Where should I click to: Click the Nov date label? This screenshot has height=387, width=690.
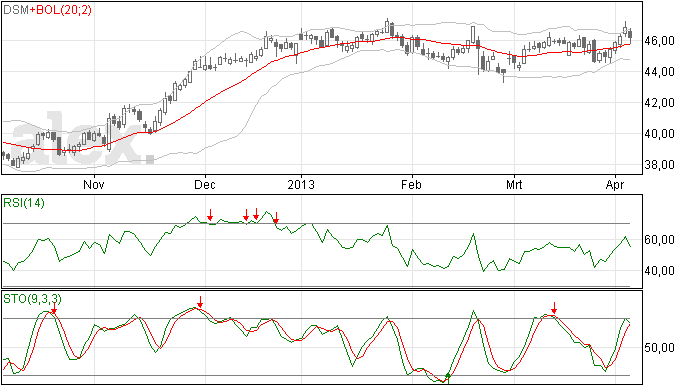[x=94, y=184]
